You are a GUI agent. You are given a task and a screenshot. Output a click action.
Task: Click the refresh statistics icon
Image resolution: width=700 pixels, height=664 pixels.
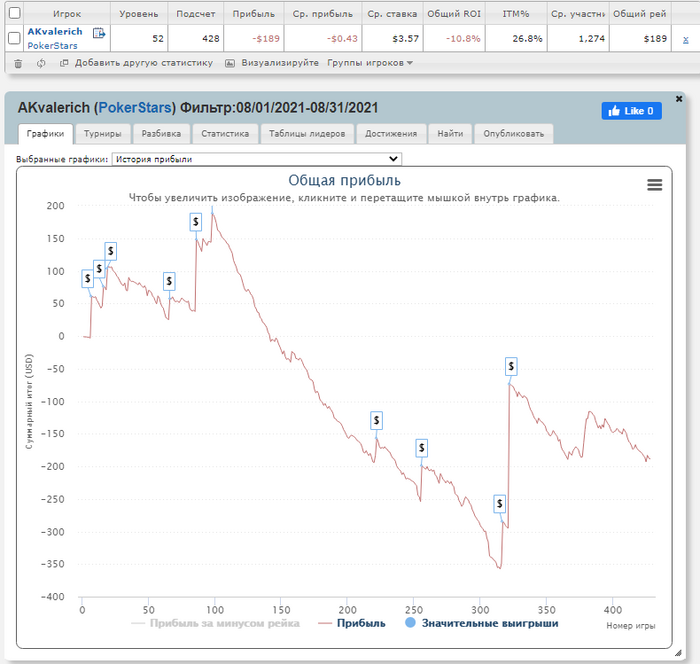coord(41,63)
